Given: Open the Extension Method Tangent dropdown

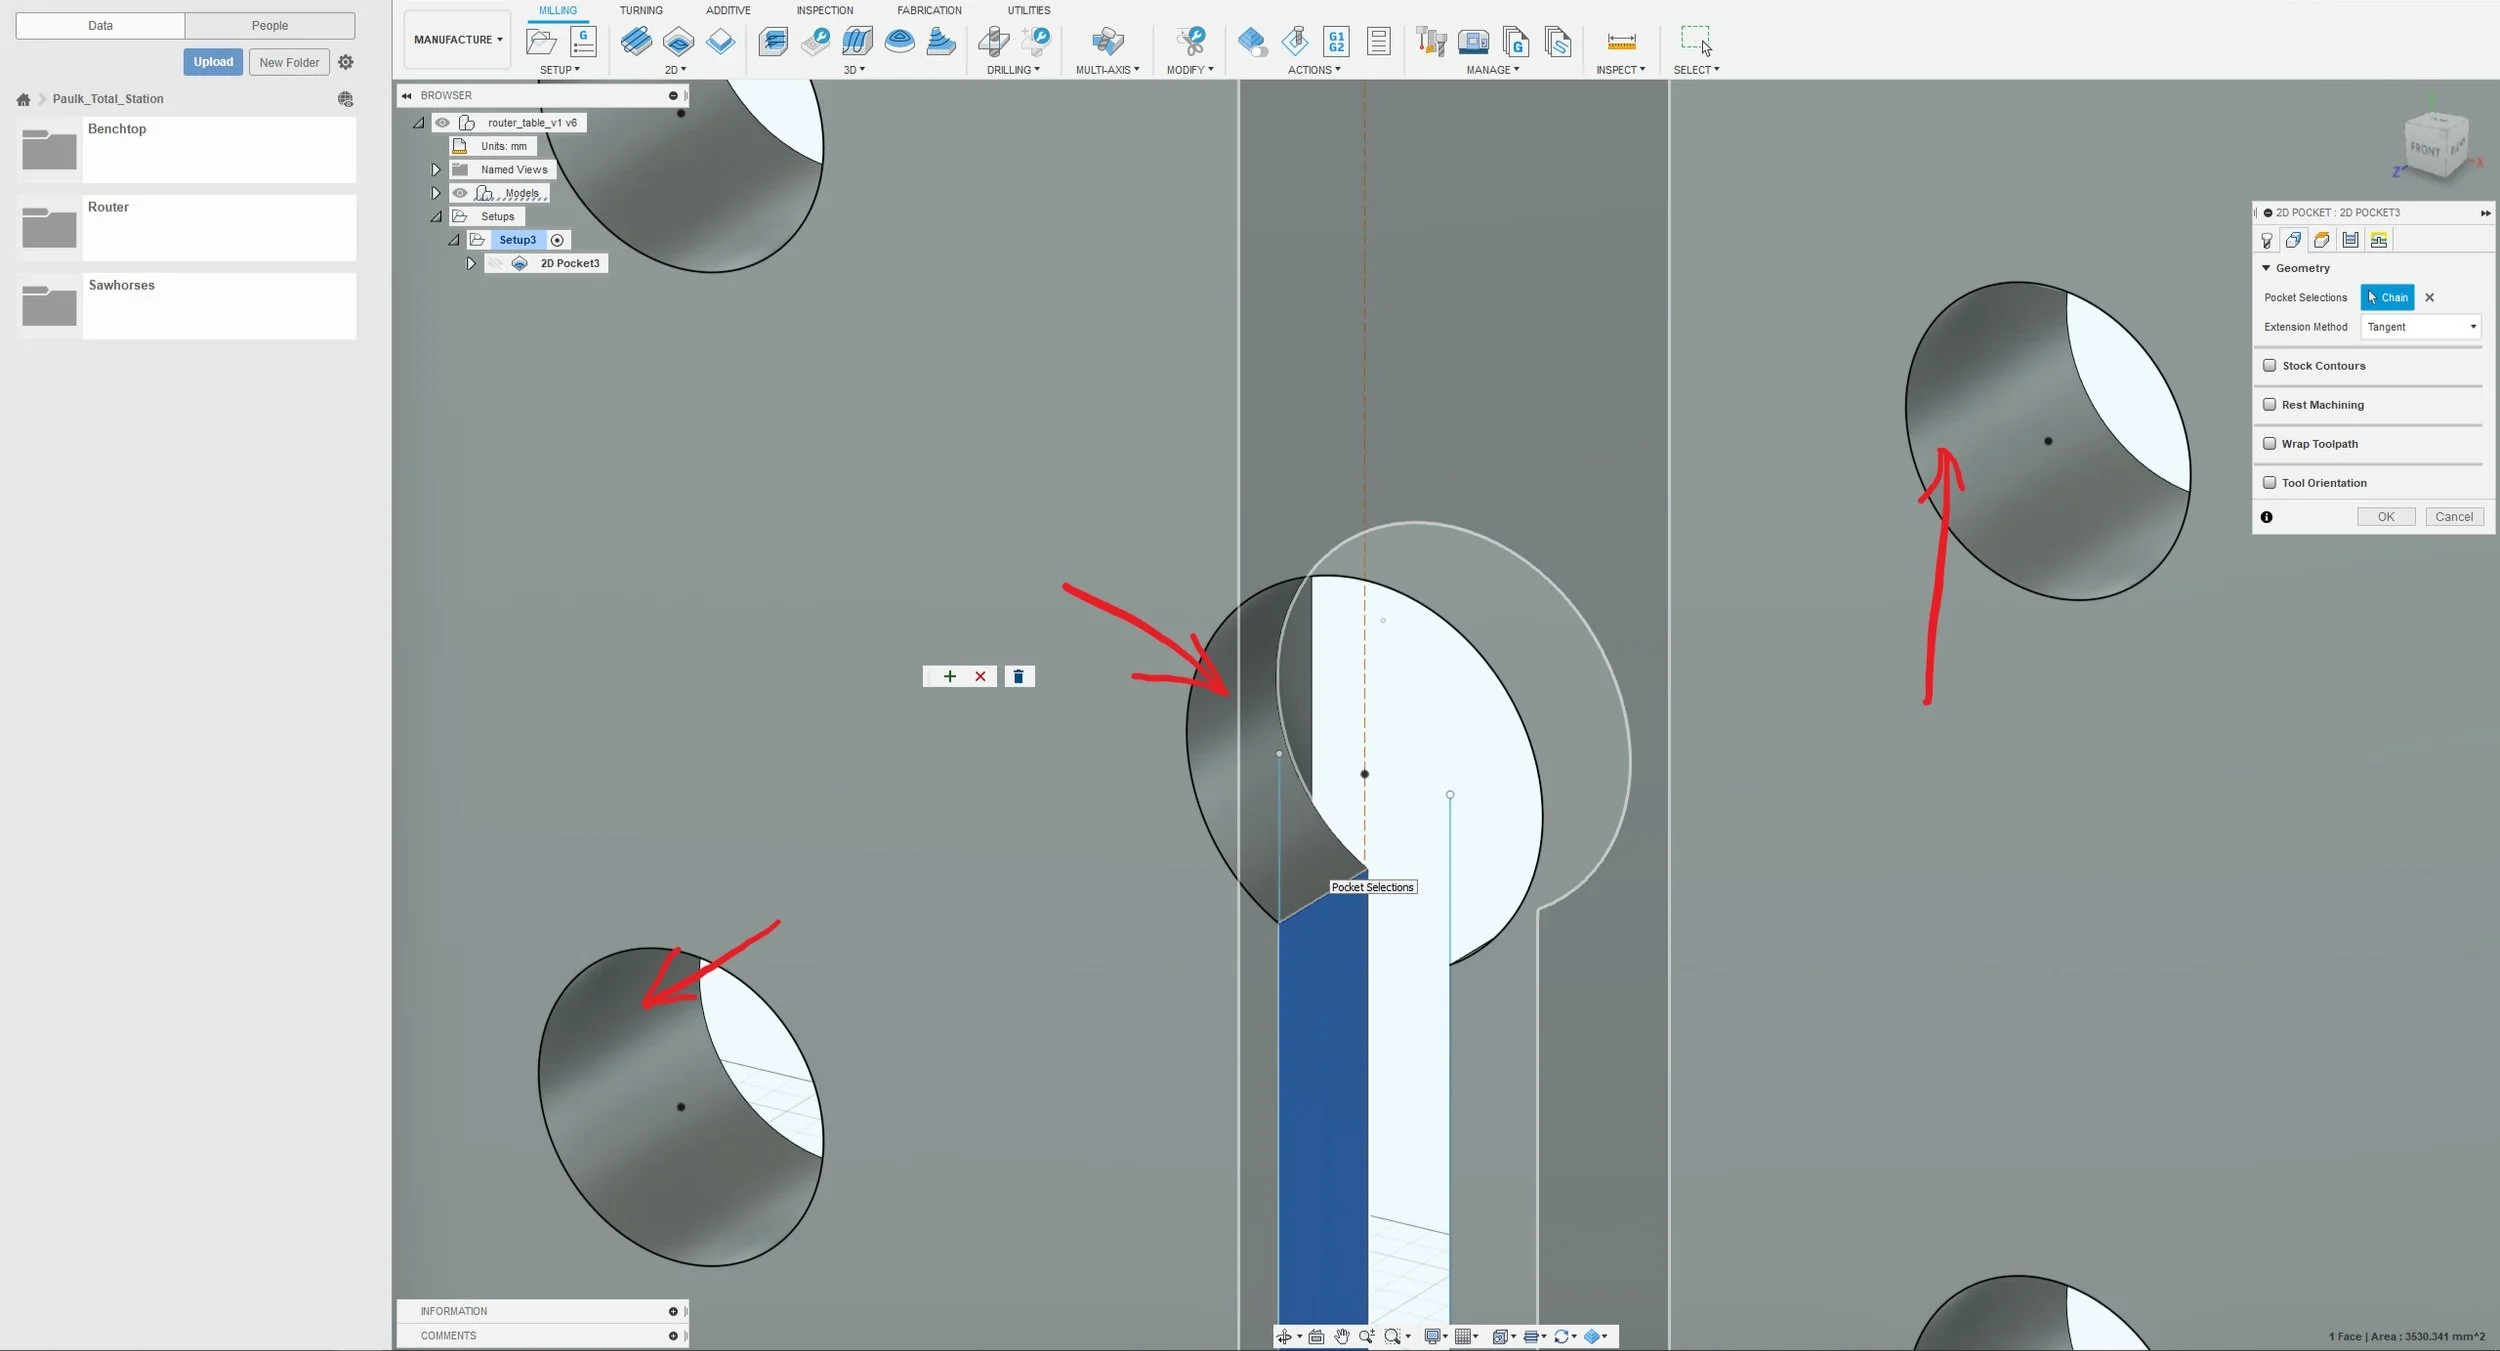Looking at the screenshot, I should click(x=2421, y=327).
